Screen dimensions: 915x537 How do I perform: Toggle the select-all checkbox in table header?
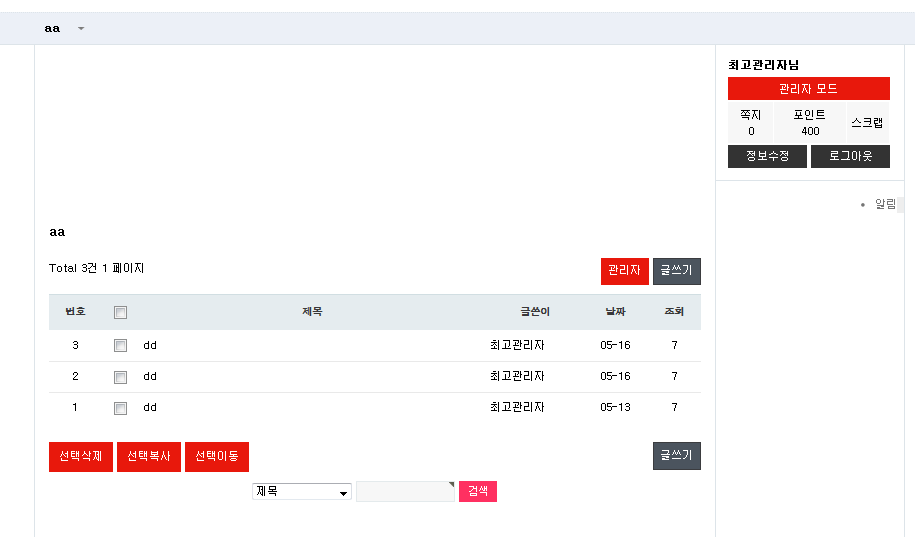click(x=120, y=312)
